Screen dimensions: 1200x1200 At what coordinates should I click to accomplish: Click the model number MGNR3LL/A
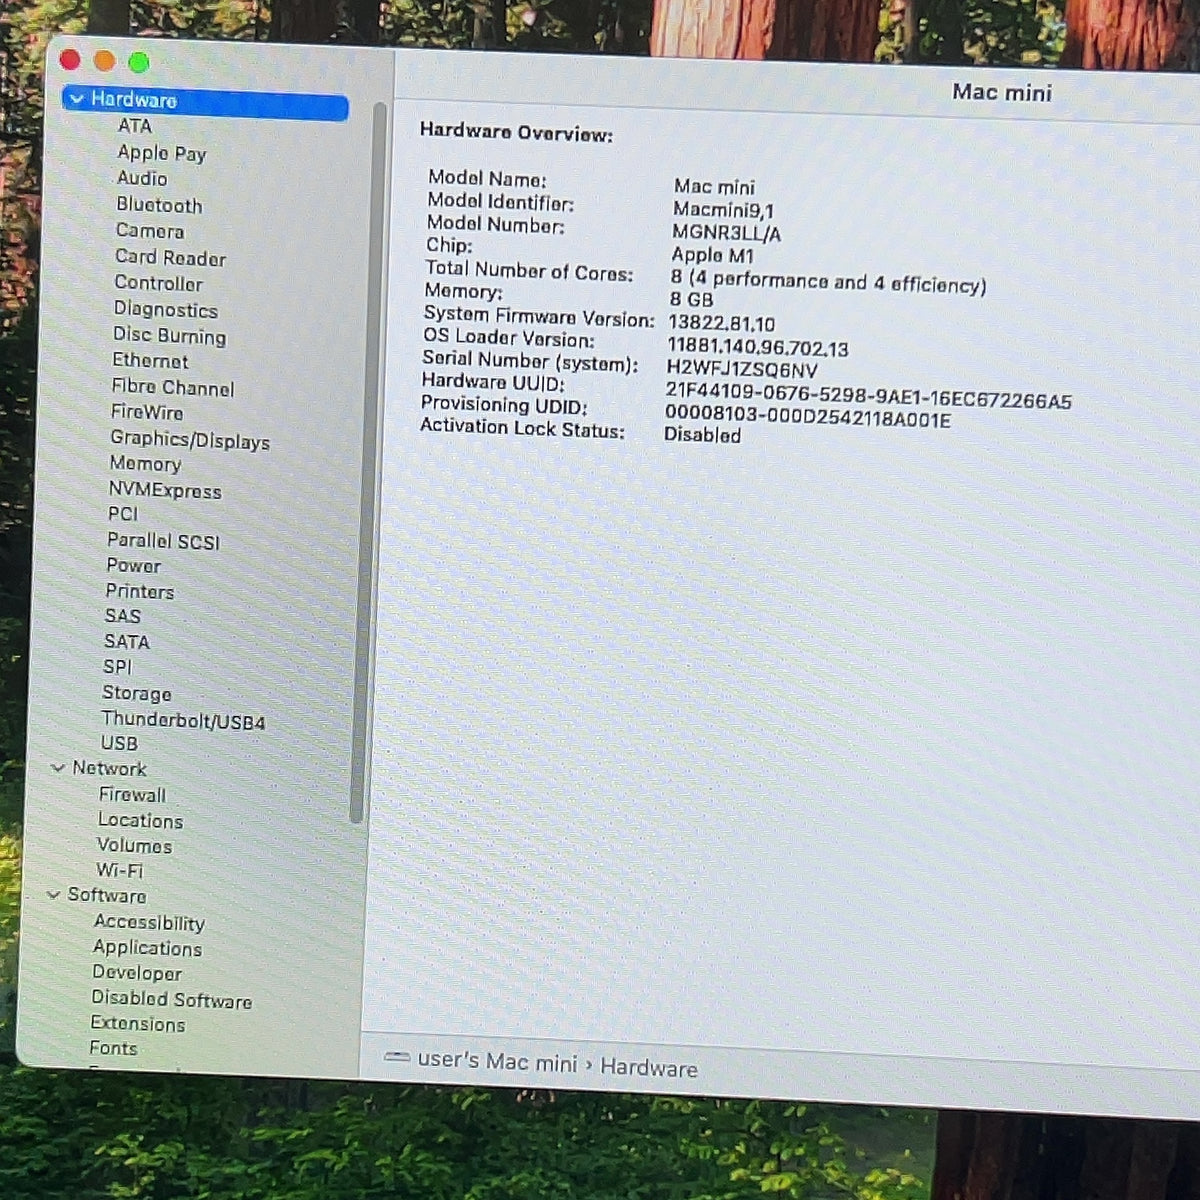(x=726, y=233)
